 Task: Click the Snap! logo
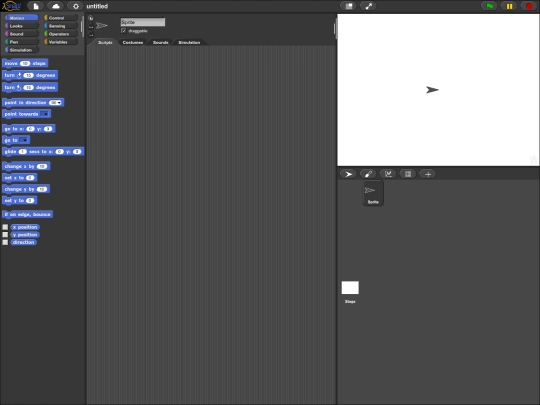(x=12, y=6)
